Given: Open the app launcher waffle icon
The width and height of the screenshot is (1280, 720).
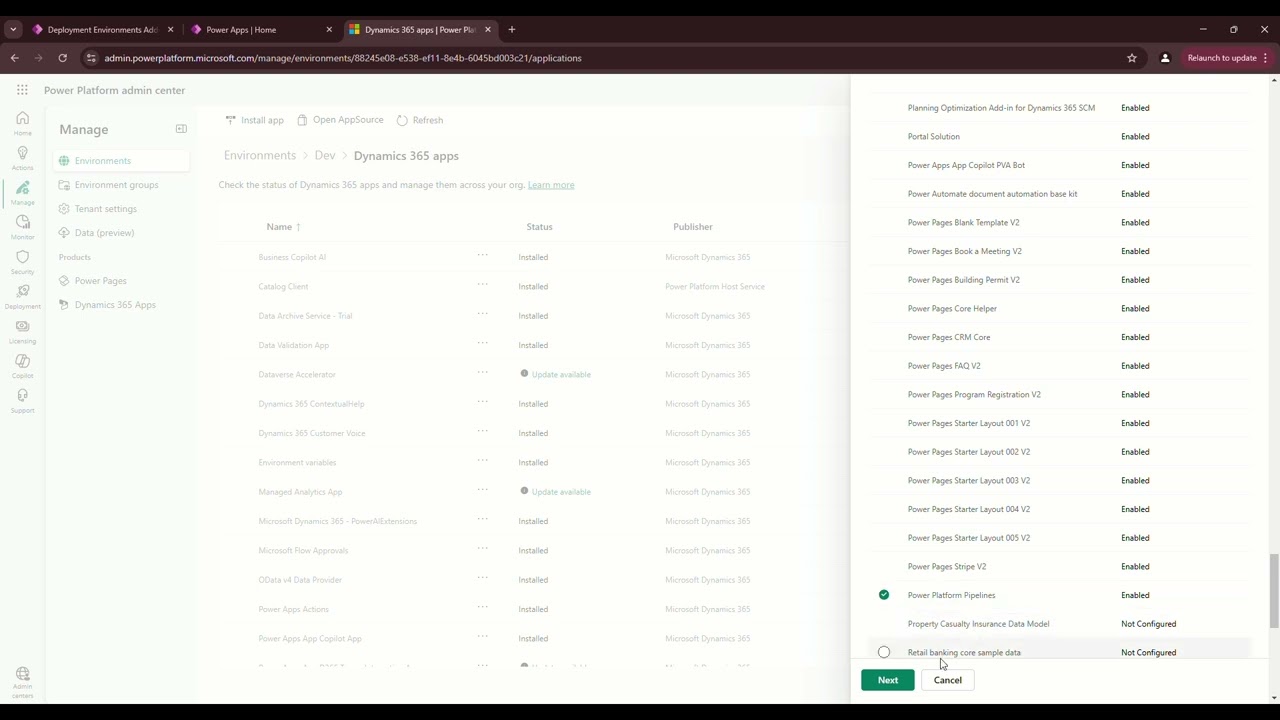Looking at the screenshot, I should coord(22,90).
